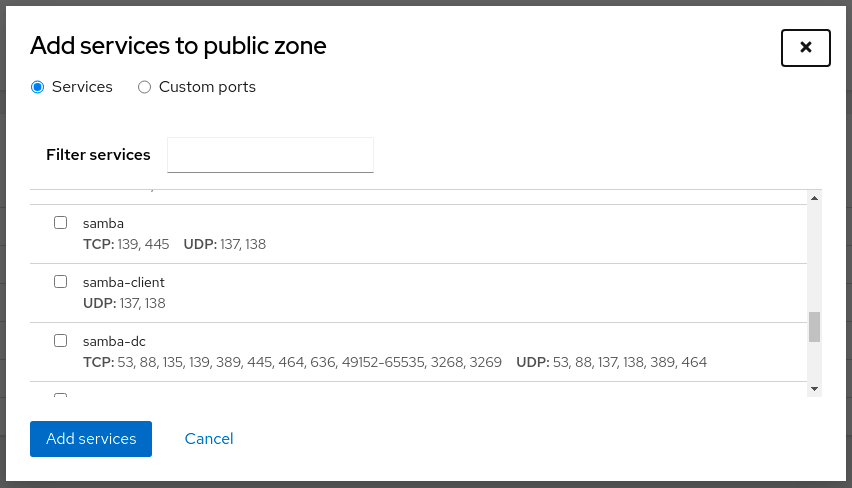Click the dialog title text
The height and width of the screenshot is (488, 852).
click(x=178, y=45)
